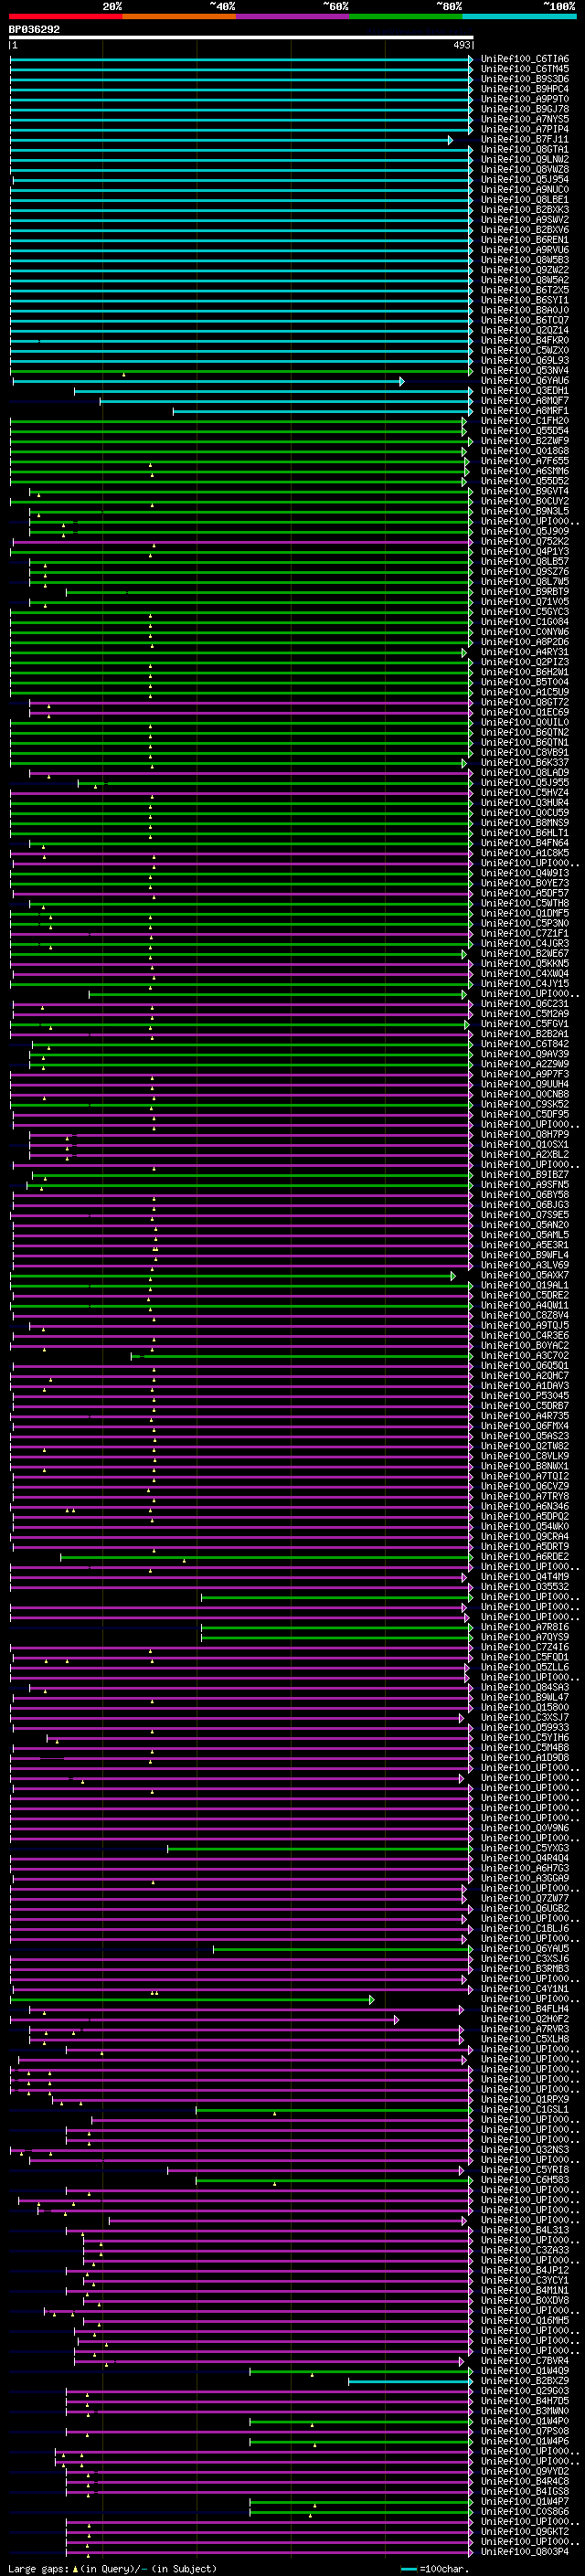Viewport: 585px width, 2576px height.
Task: Select label UniRef100_Q803P4
Action: pos(525,2551)
